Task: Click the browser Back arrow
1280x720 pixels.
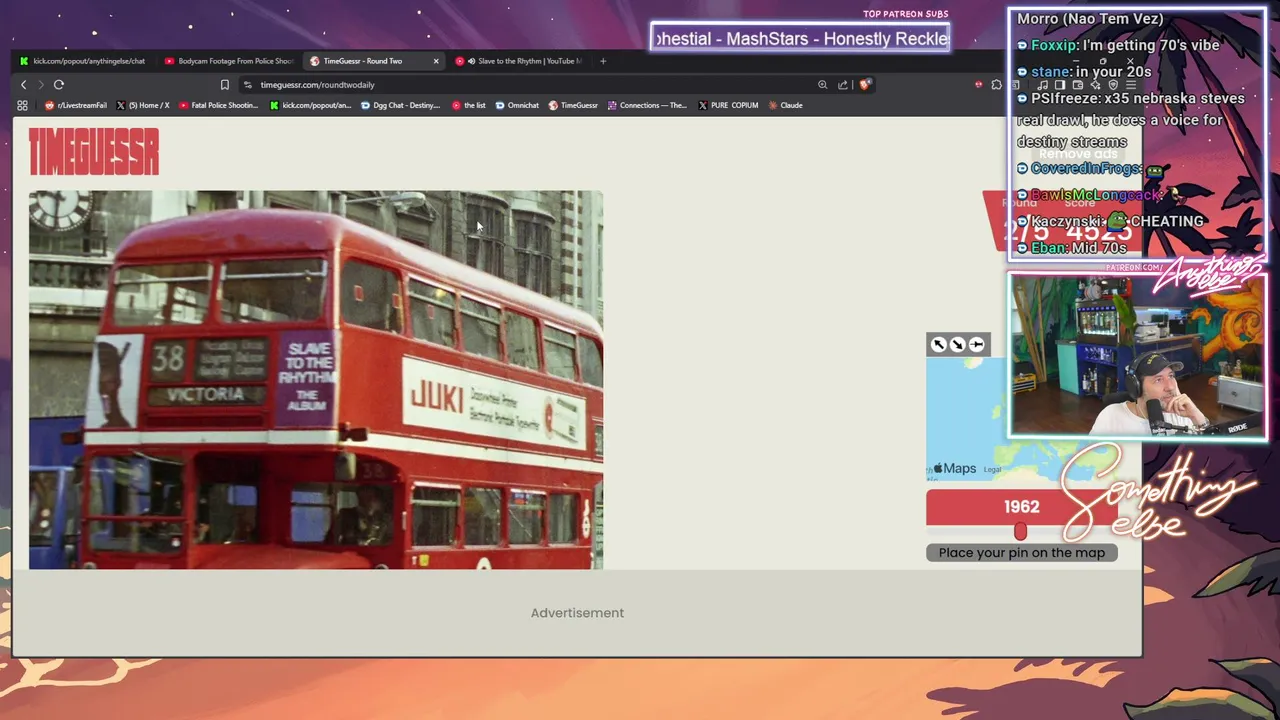Action: [x=24, y=85]
